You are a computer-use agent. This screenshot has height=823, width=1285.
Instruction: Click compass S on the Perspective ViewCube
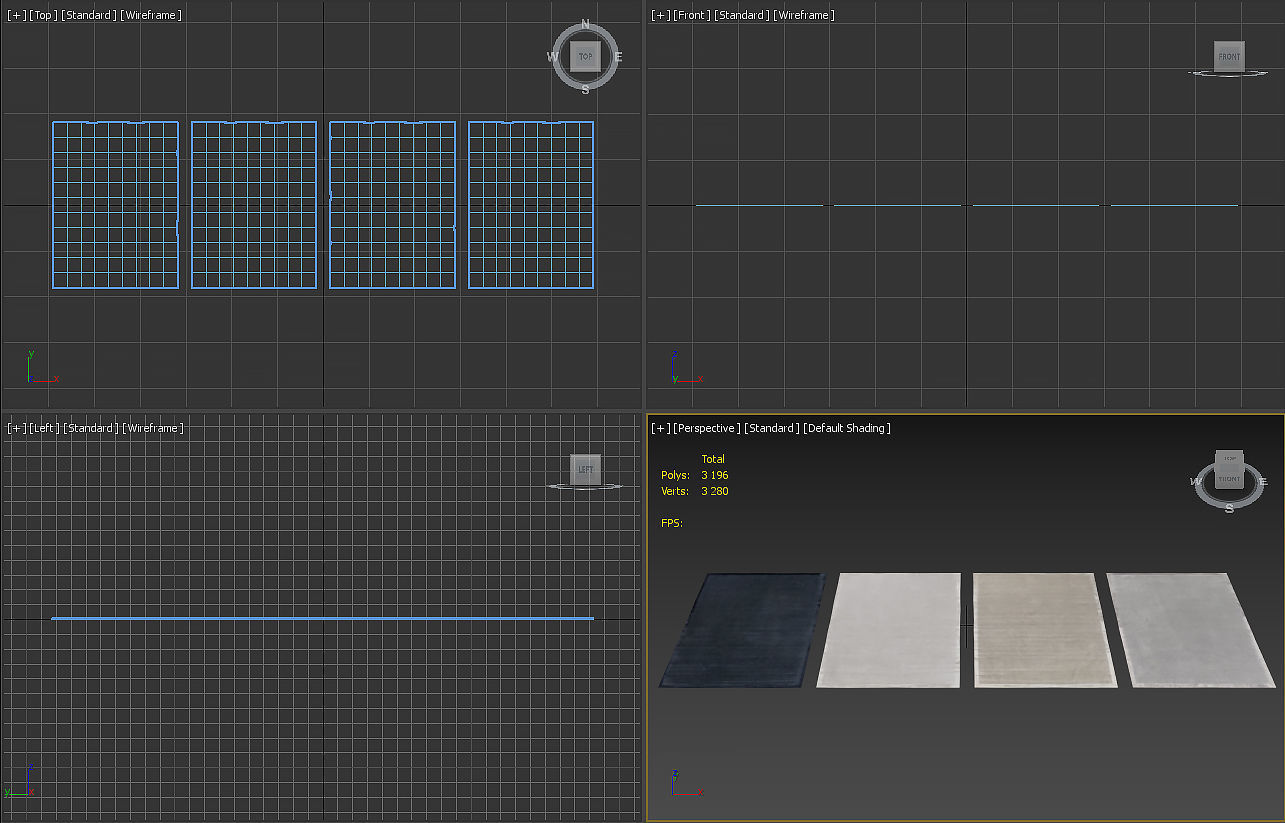tap(1229, 508)
